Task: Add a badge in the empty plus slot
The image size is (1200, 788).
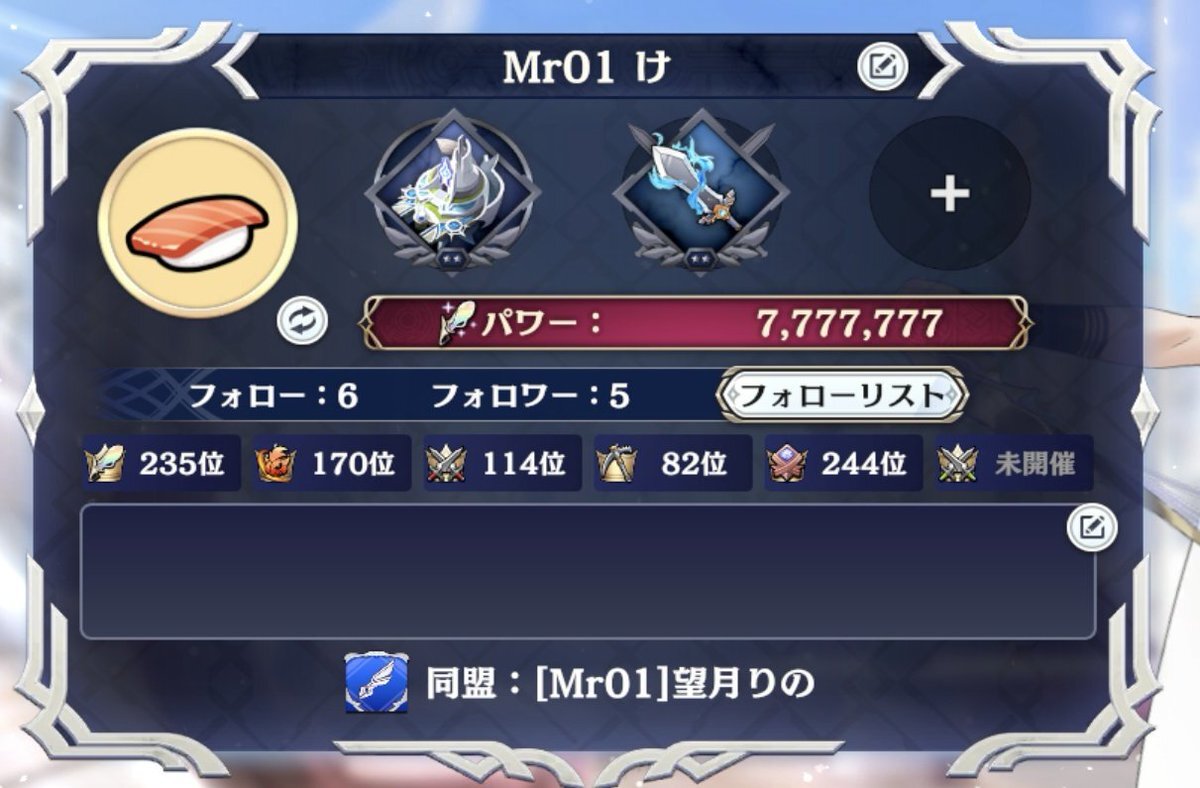Action: (x=949, y=193)
